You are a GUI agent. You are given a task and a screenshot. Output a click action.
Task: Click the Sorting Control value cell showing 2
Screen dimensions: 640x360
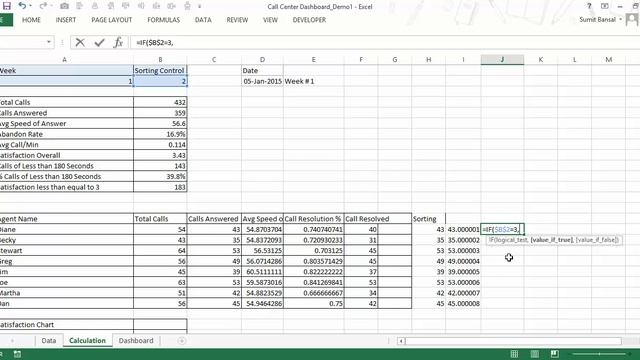click(160, 81)
